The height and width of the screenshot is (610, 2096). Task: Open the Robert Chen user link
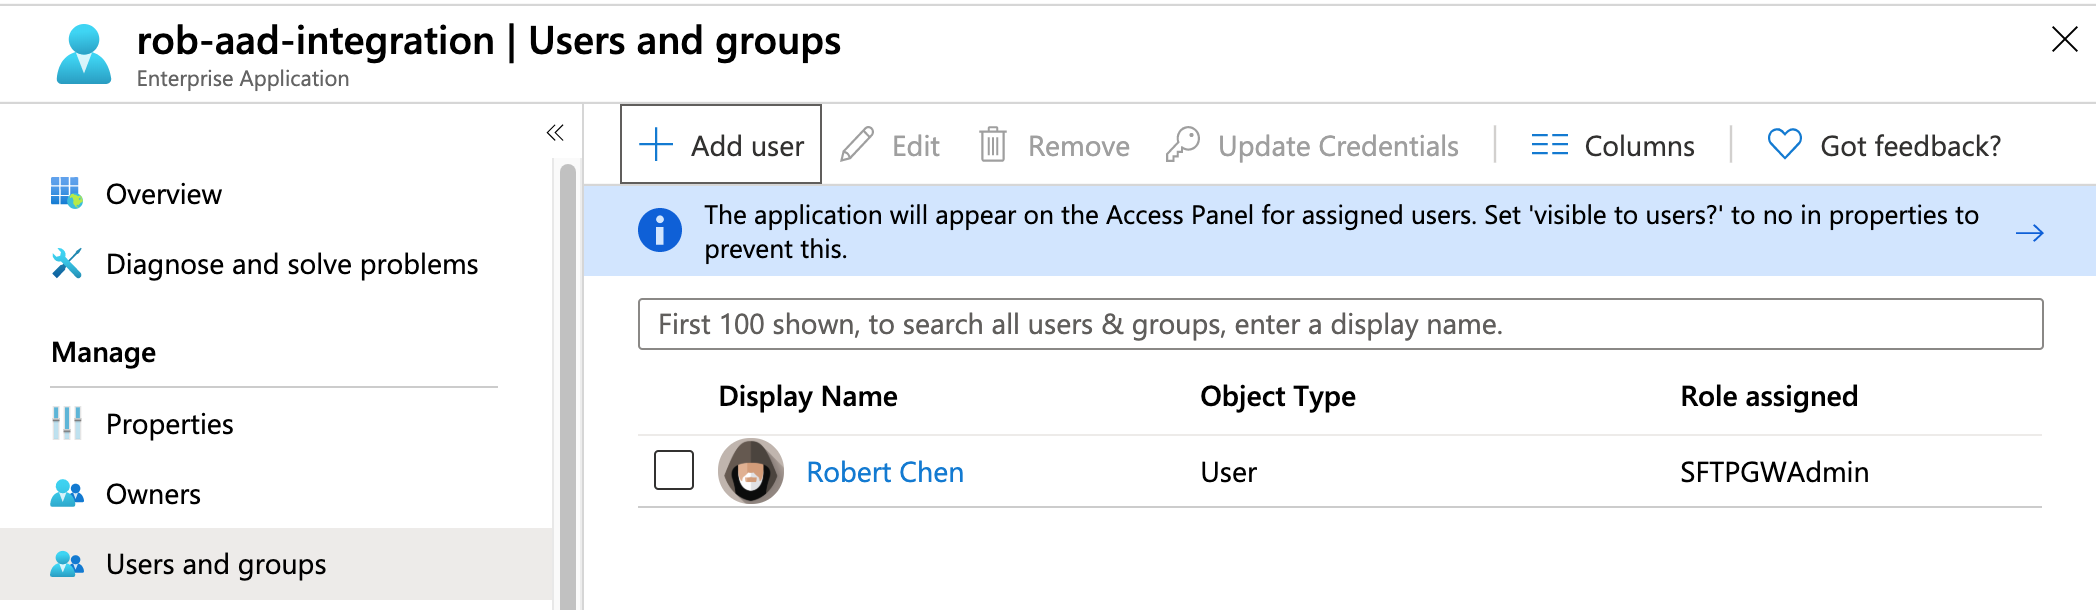pyautogui.click(x=885, y=472)
